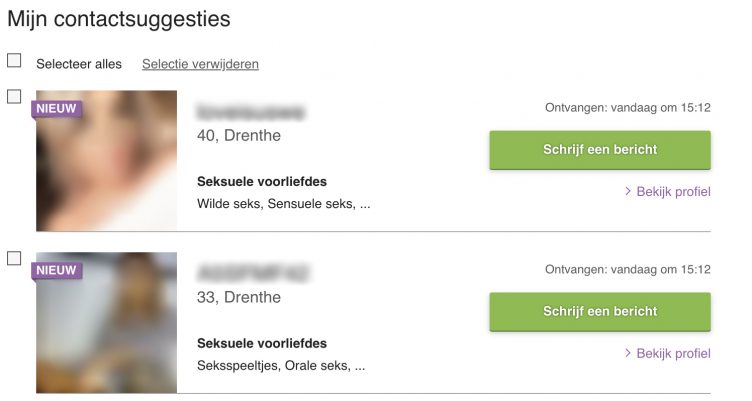Click the chevron arrow beside the second "Bekijk profiel"
This screenshot has height=401, width=752.
628,353
